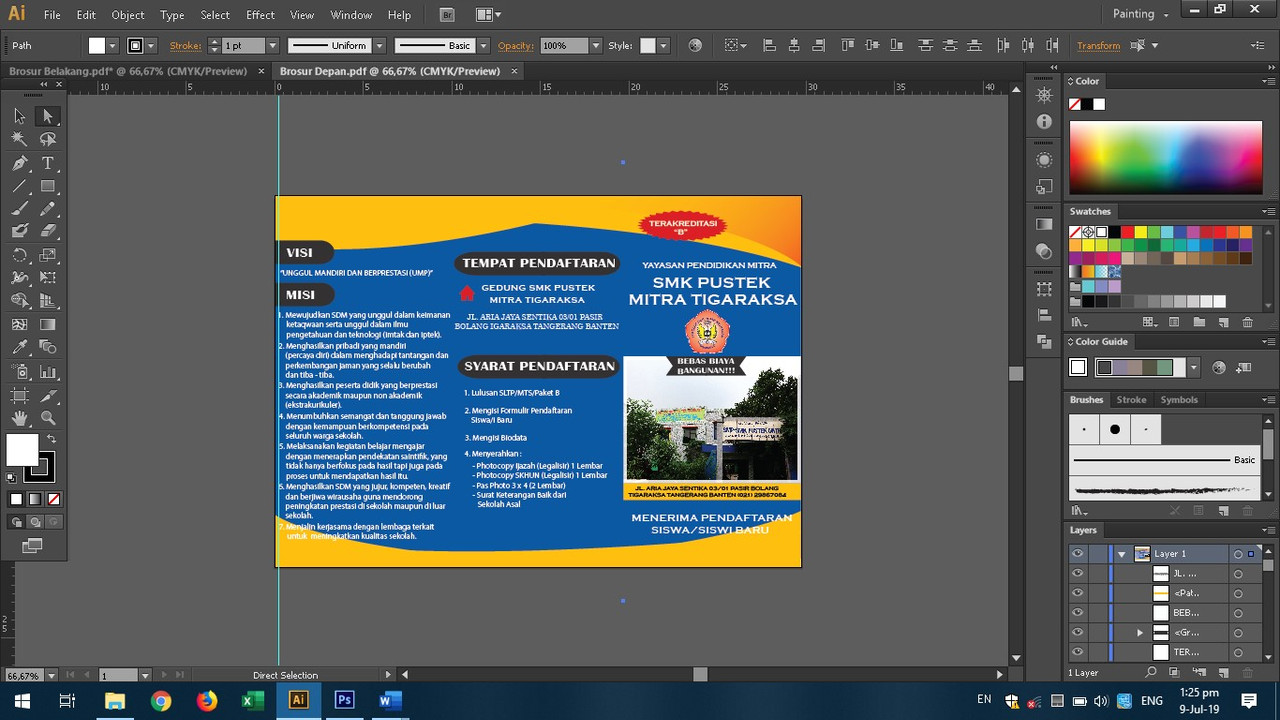Select the Line Segment tool

pos(20,186)
